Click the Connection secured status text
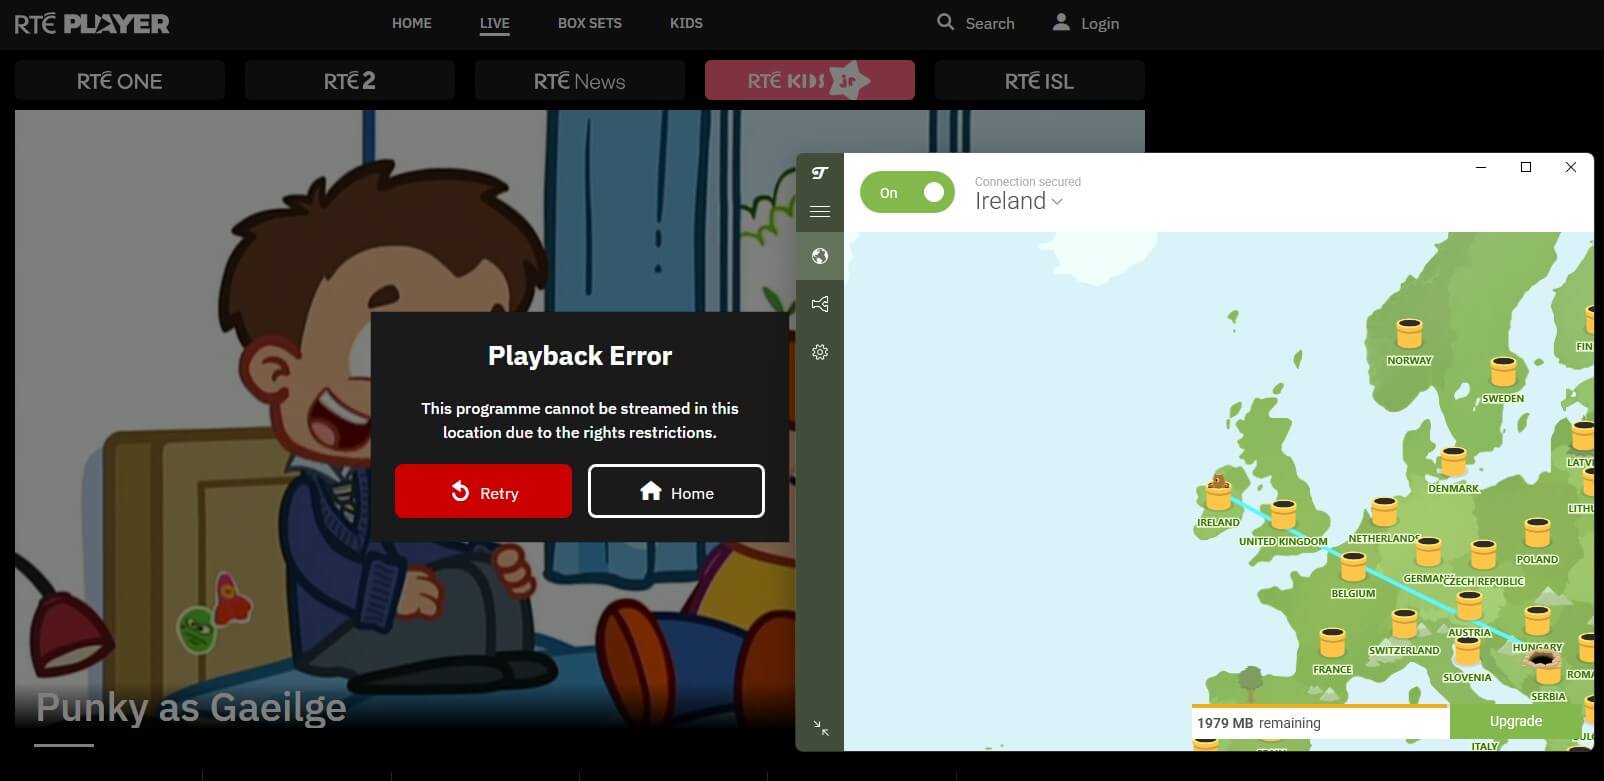This screenshot has height=781, width=1604. pyautogui.click(x=1028, y=182)
